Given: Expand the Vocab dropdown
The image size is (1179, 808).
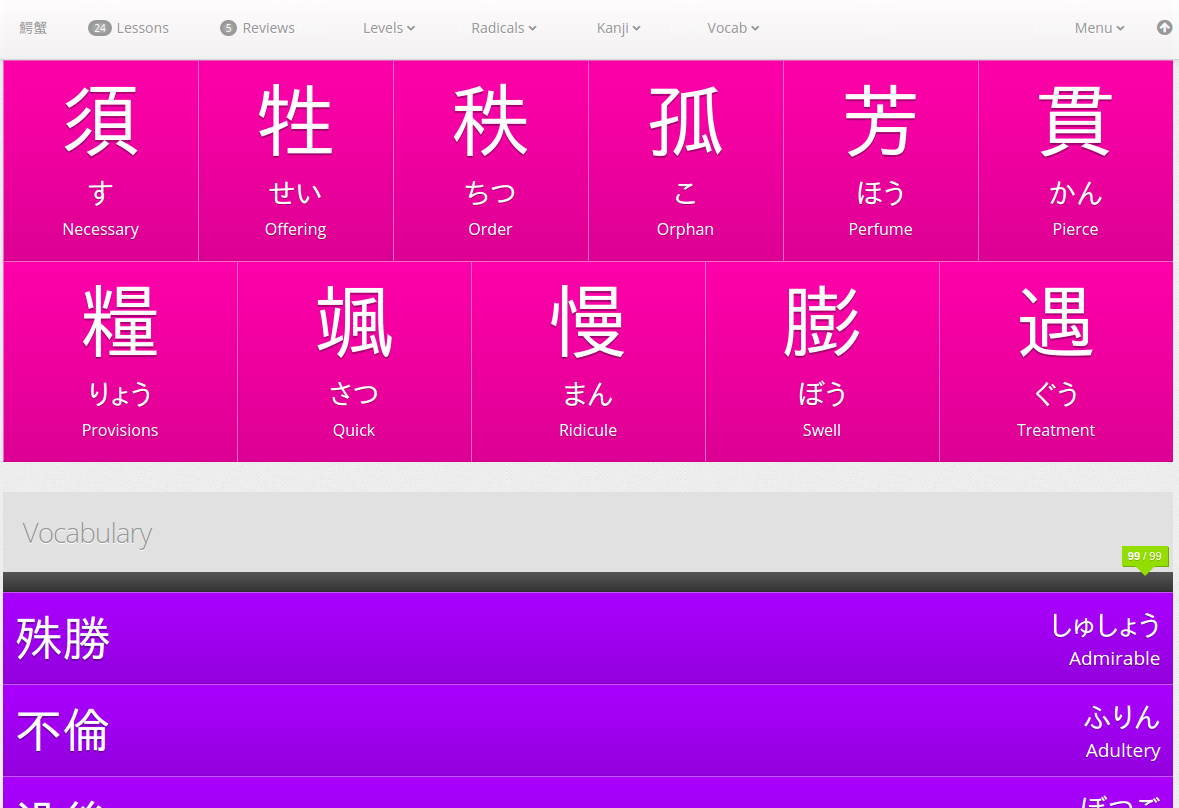Looking at the screenshot, I should coord(733,28).
